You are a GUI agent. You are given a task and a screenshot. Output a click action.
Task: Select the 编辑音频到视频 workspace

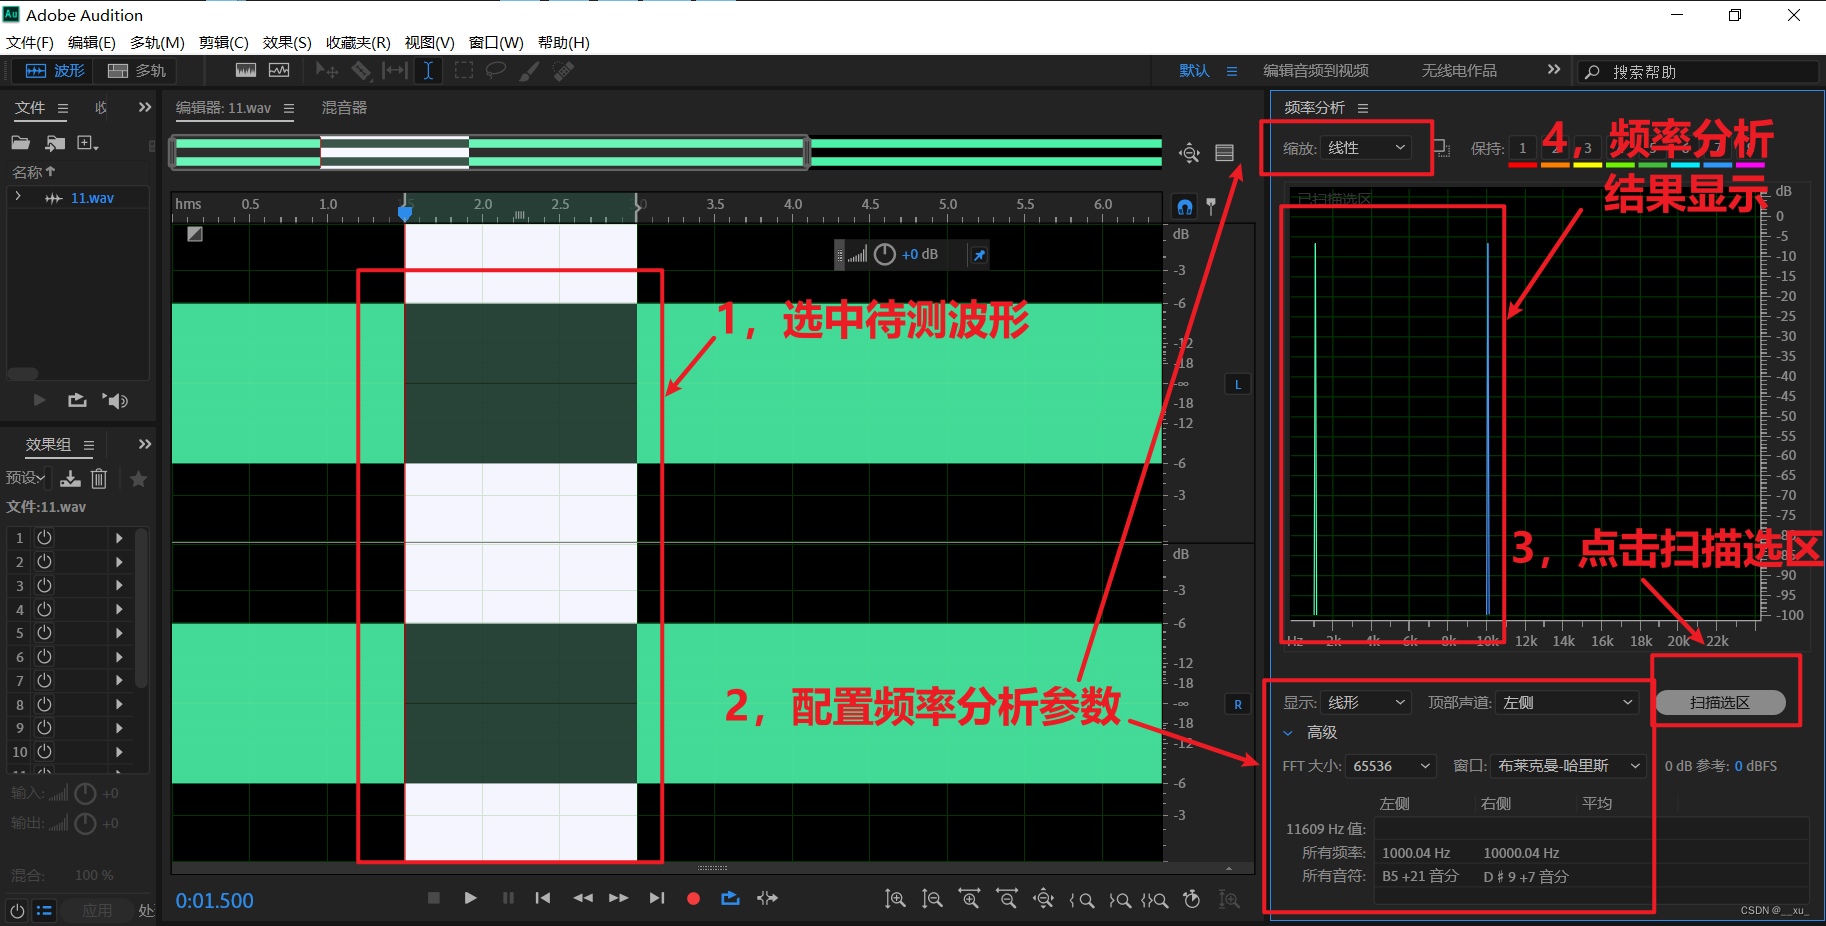tap(1316, 71)
